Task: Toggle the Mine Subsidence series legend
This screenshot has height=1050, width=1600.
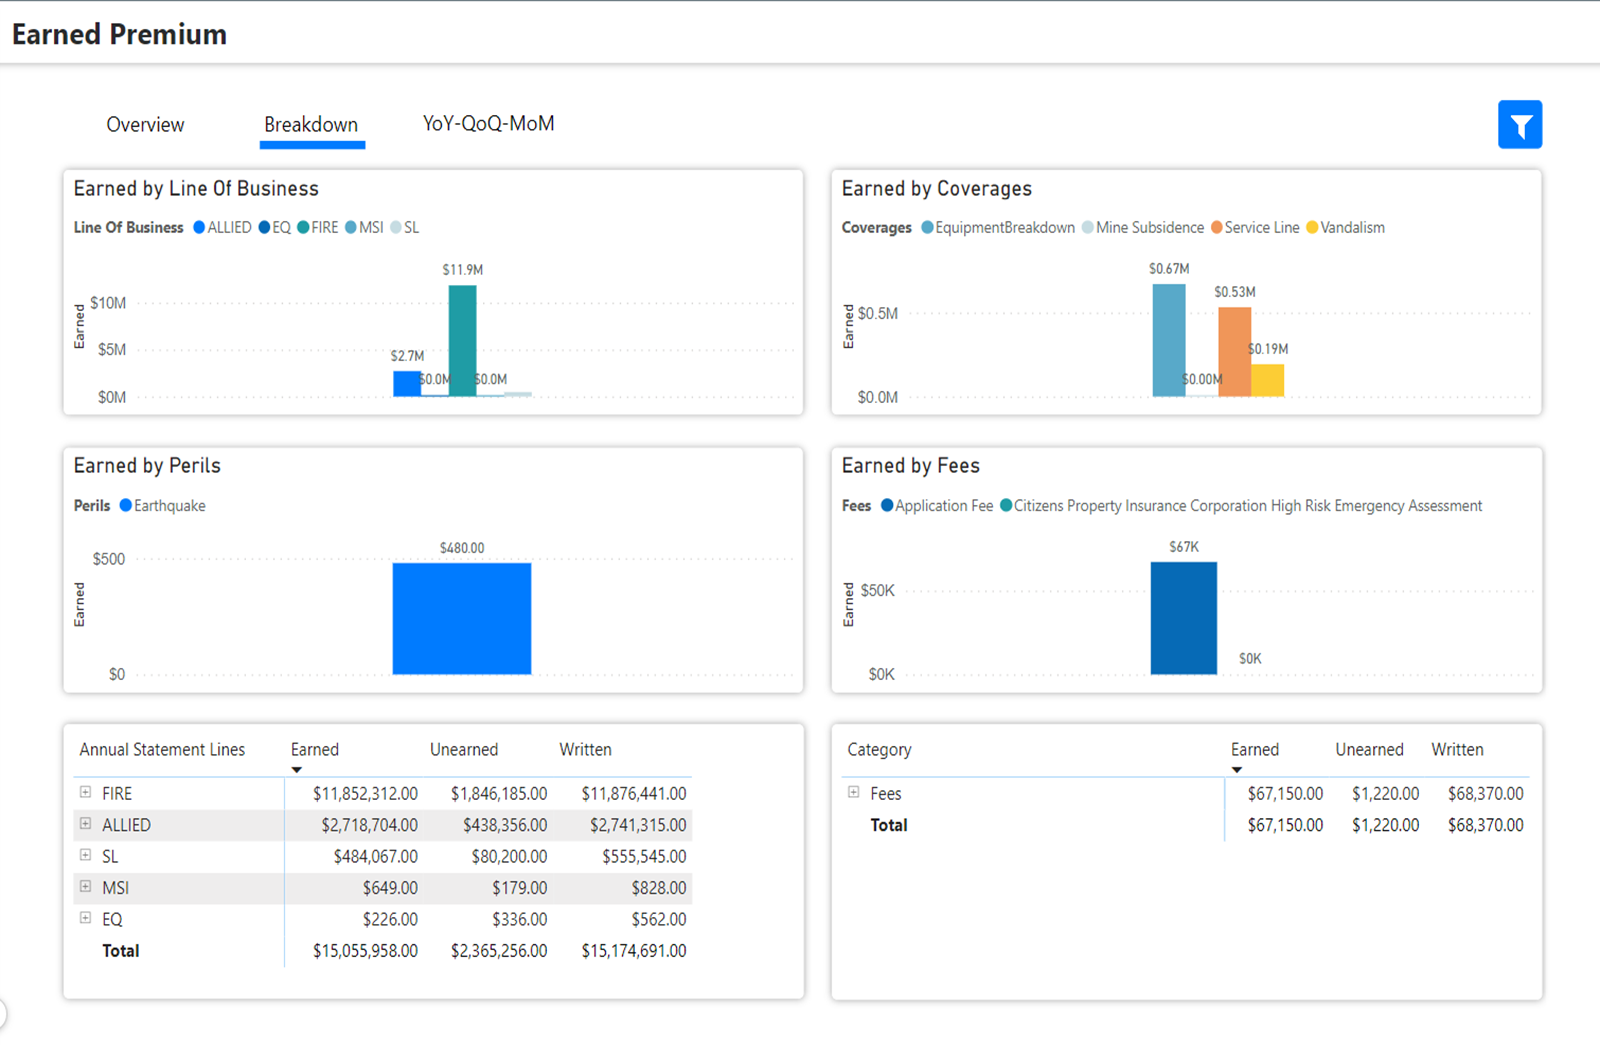Action: pos(1085,227)
